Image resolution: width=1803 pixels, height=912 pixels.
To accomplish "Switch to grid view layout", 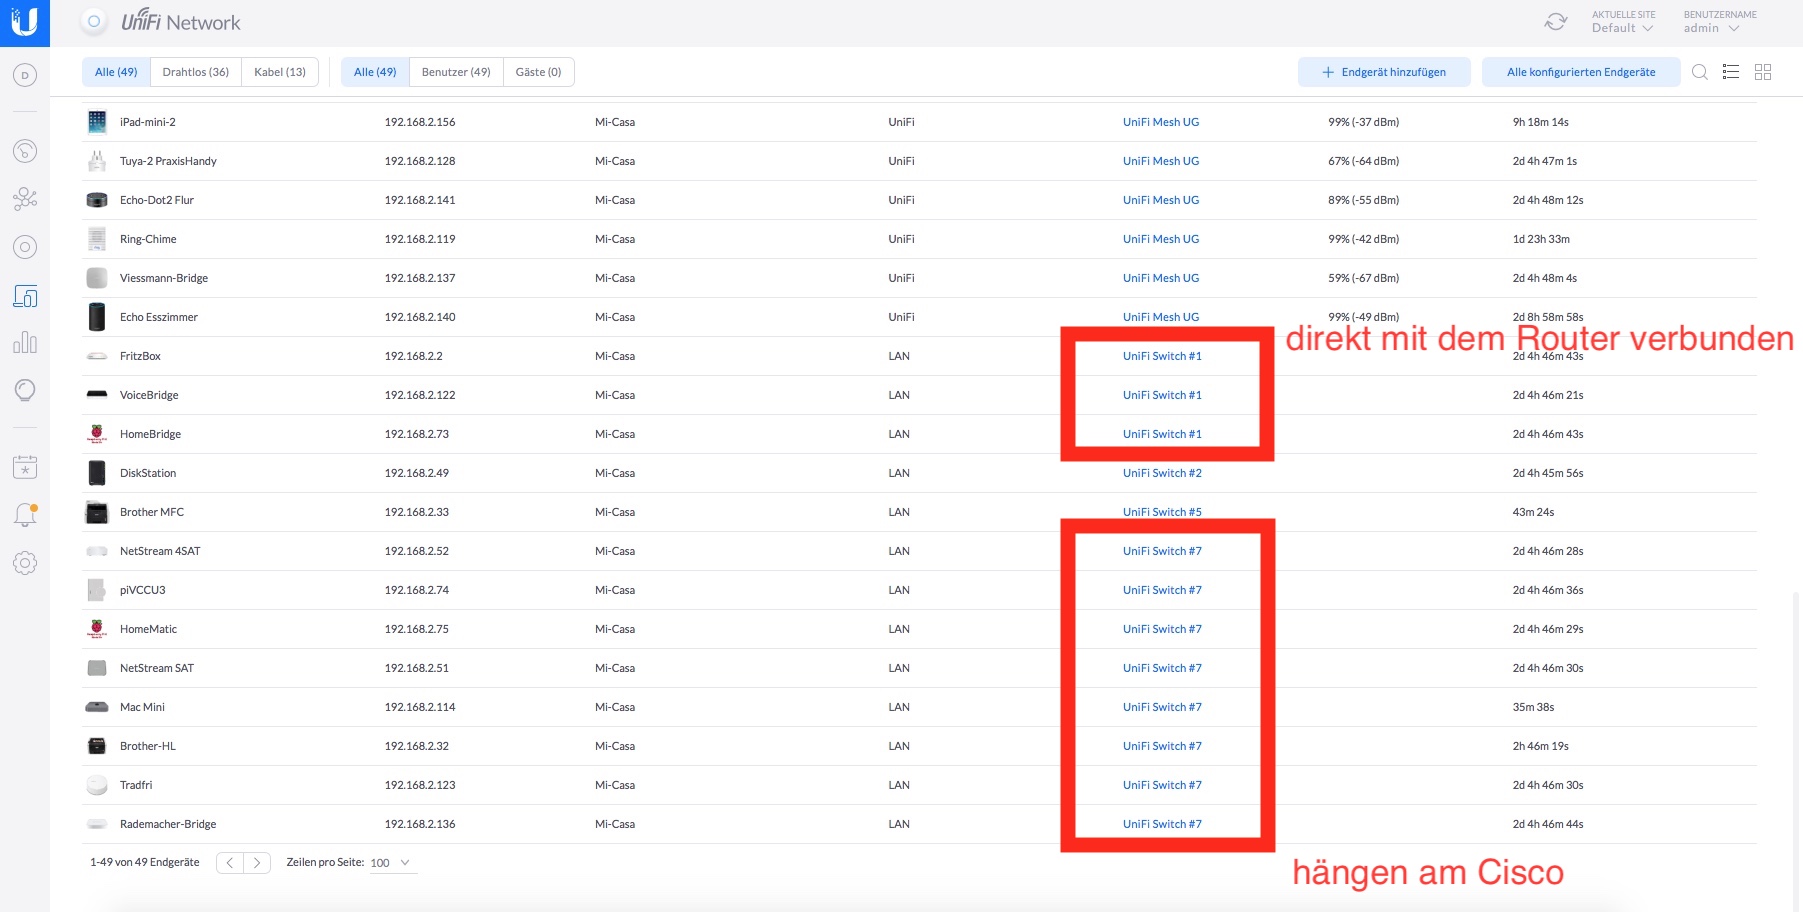I will coord(1763,72).
